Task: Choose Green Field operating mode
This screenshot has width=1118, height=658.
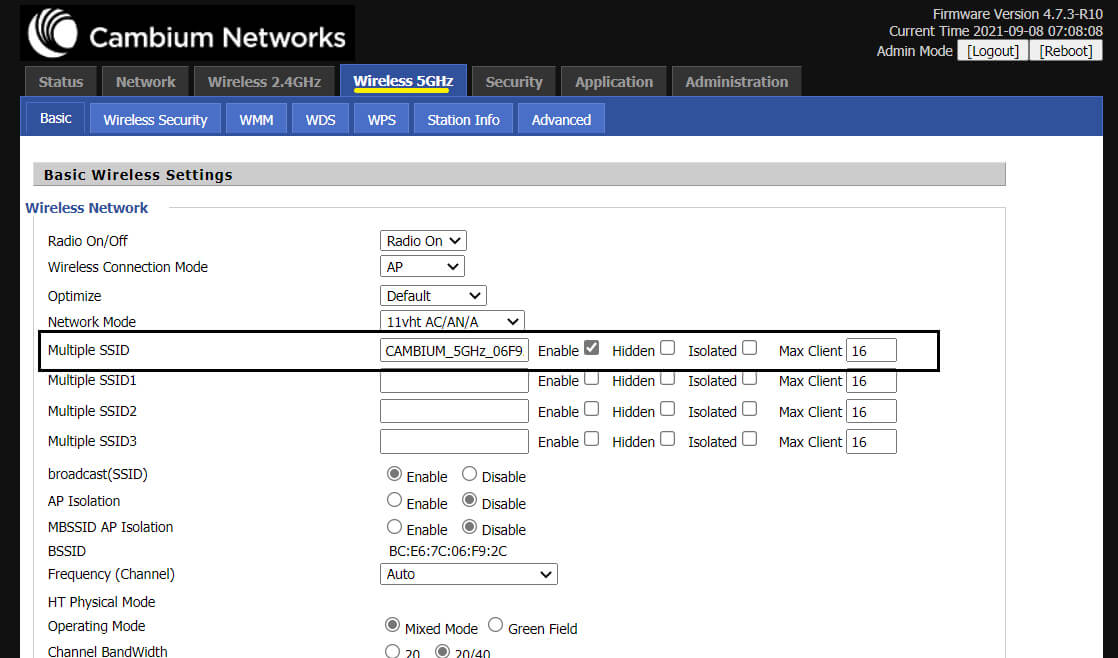Action: tap(496, 626)
